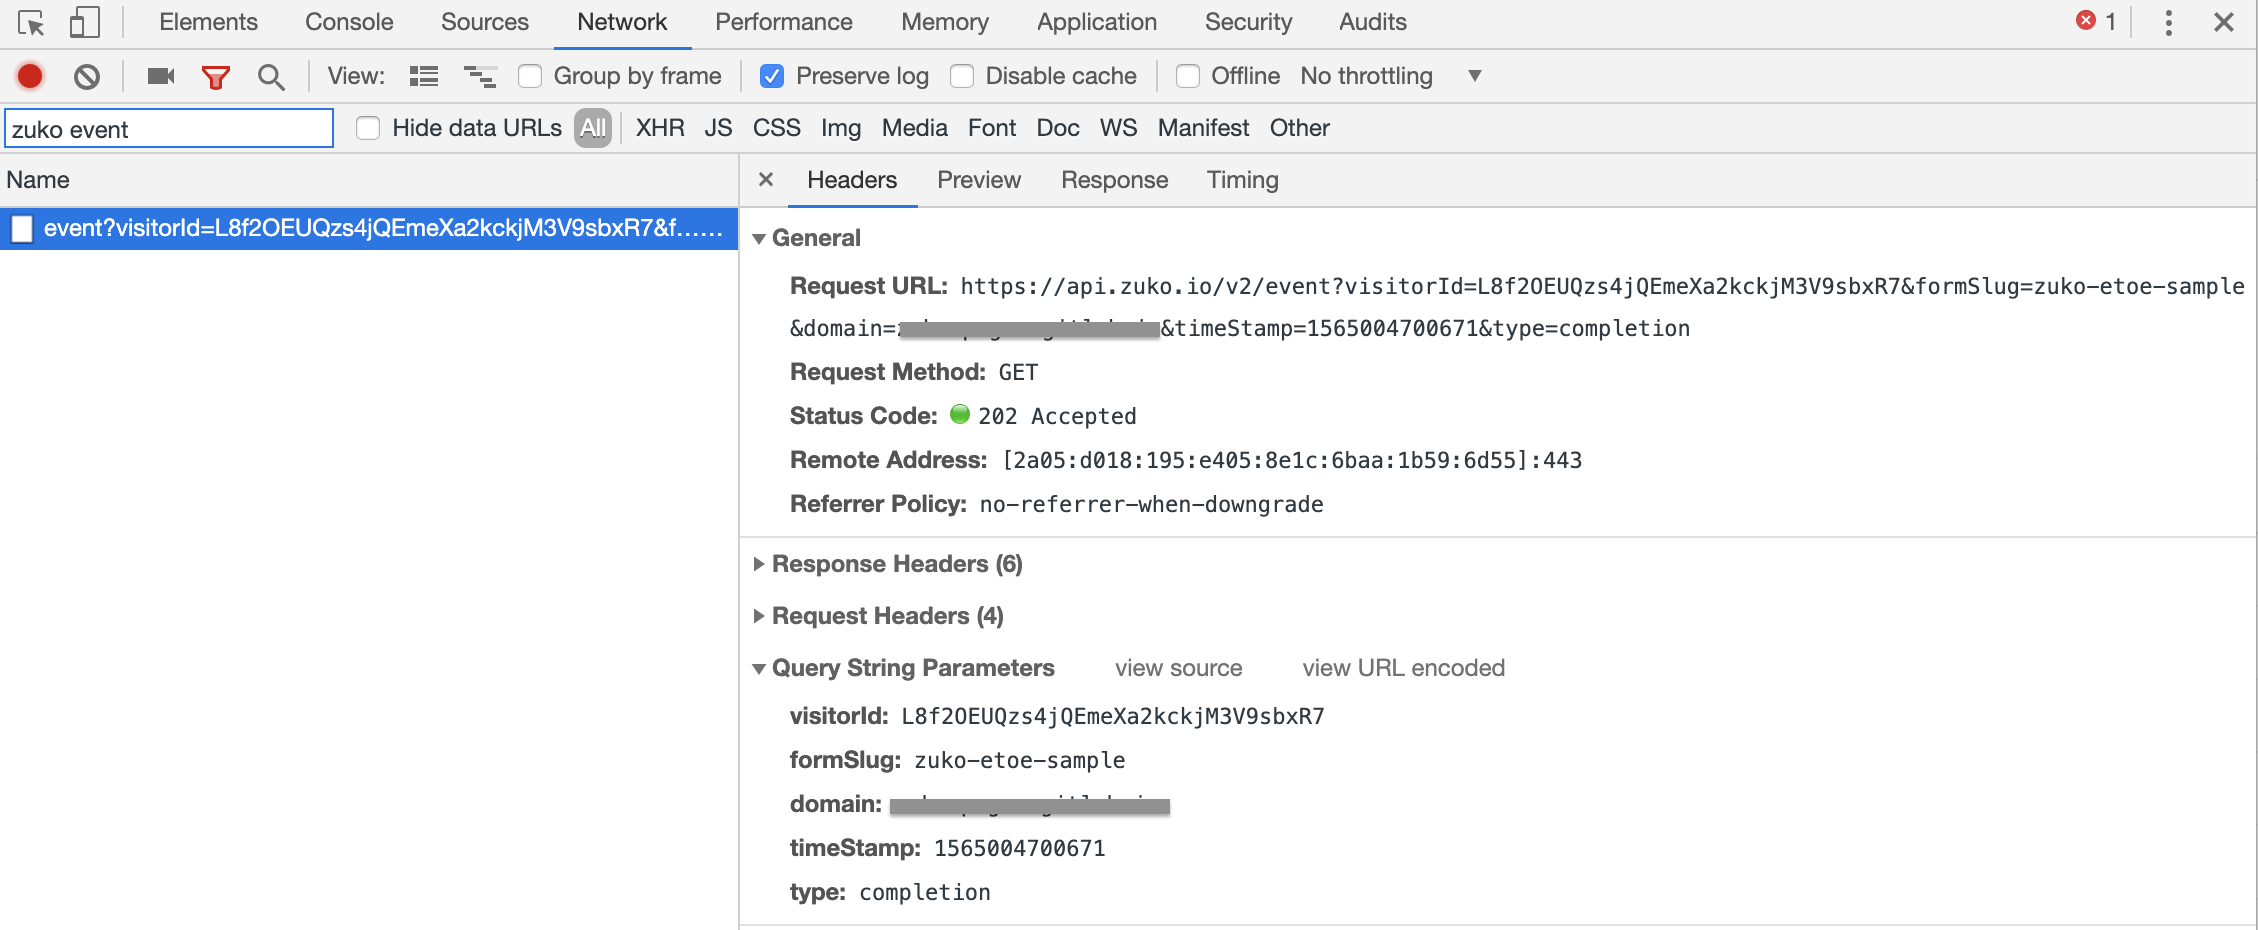Click the Remote Address value
The height and width of the screenshot is (930, 2258).
tap(1292, 460)
